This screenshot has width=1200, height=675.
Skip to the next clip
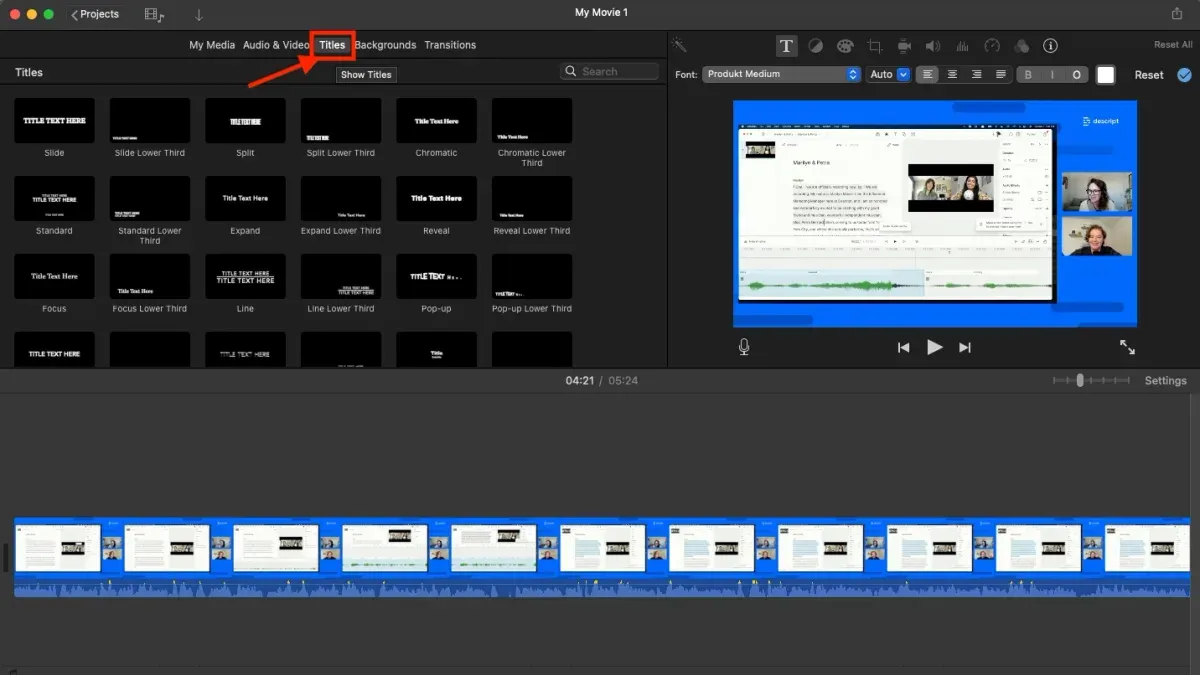point(965,347)
